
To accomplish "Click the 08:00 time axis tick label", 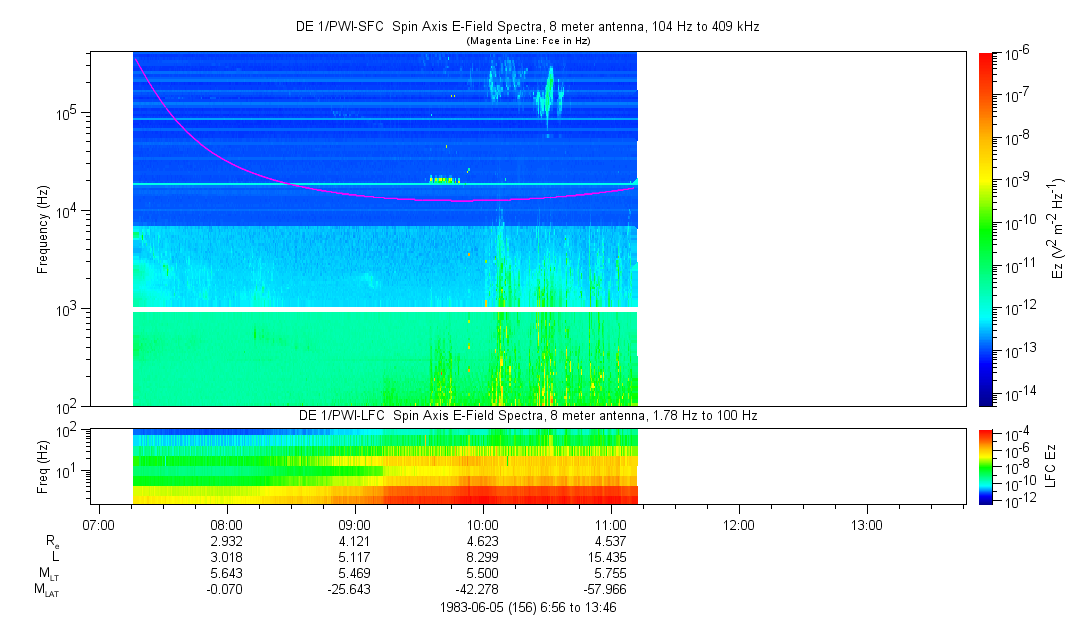I will (x=227, y=525).
